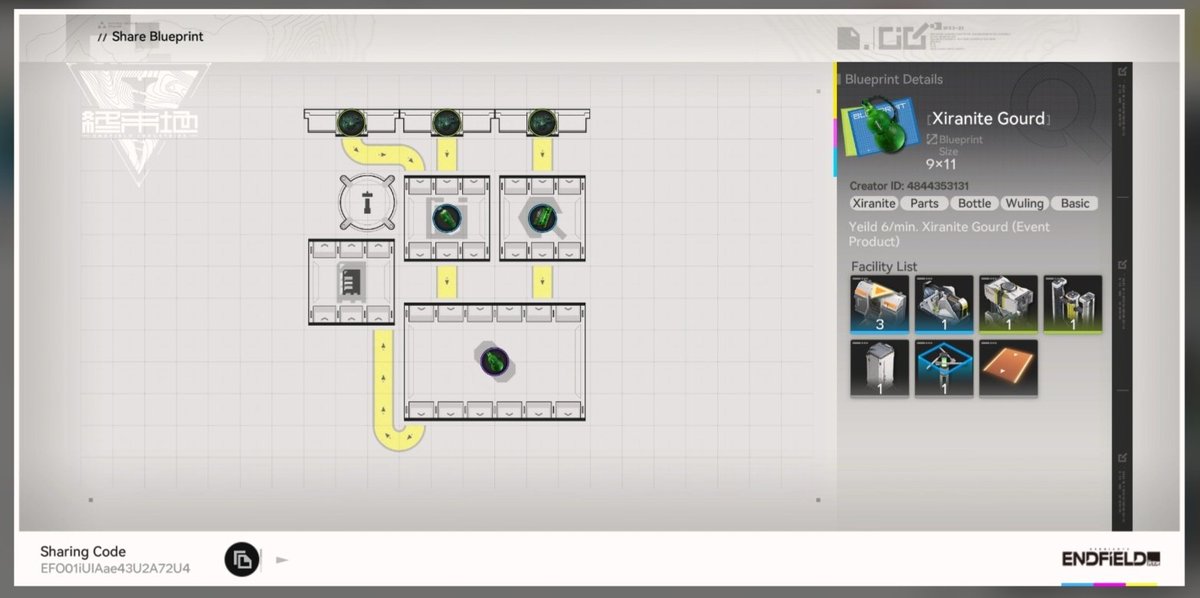Select the sharing code EFO01iUIAae43U2A72U4
This screenshot has width=1200, height=598.
point(115,568)
